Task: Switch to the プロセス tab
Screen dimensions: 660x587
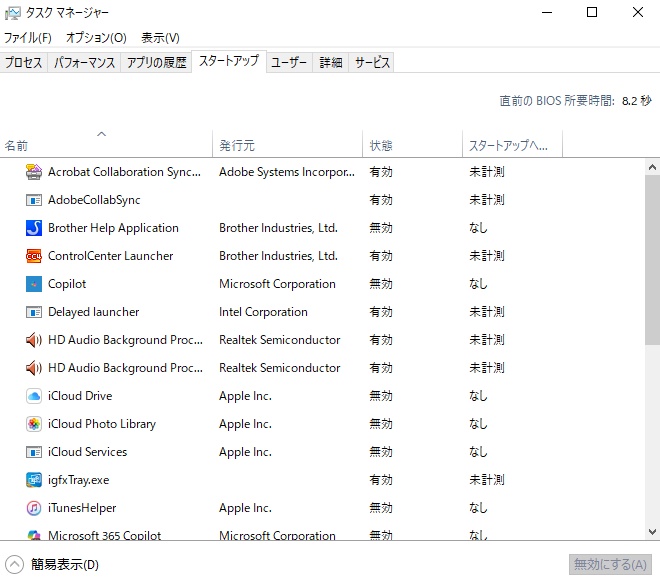Action: 24,63
